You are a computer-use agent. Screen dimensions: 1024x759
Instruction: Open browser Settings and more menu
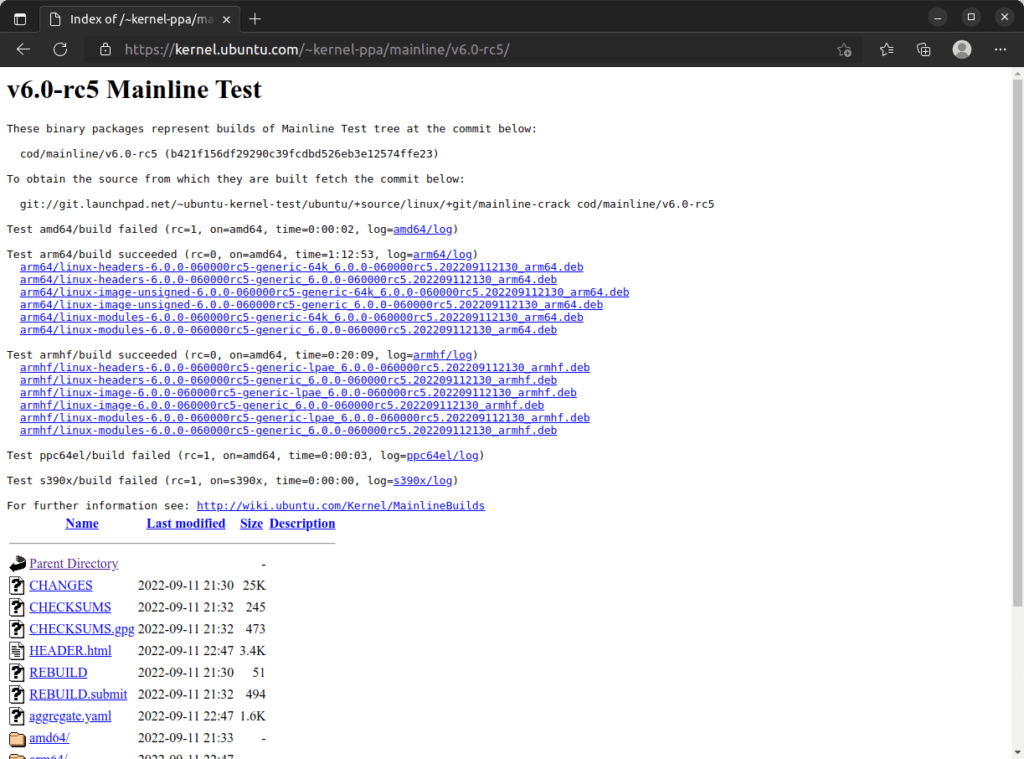click(1000, 50)
